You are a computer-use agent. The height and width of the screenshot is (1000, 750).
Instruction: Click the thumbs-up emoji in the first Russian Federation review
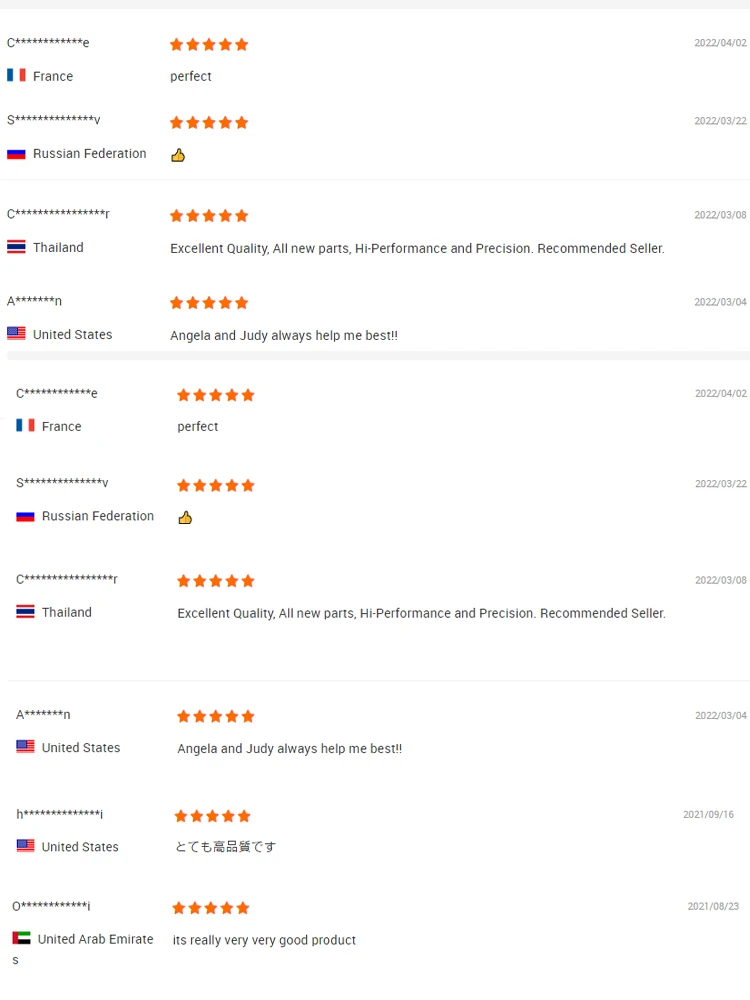point(178,155)
